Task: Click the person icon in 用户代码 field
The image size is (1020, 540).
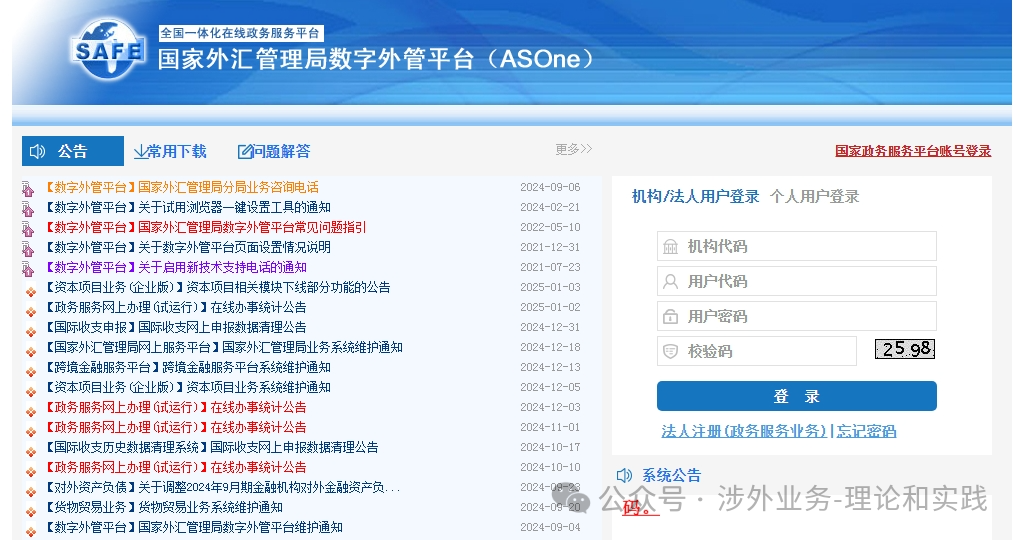Action: (670, 282)
